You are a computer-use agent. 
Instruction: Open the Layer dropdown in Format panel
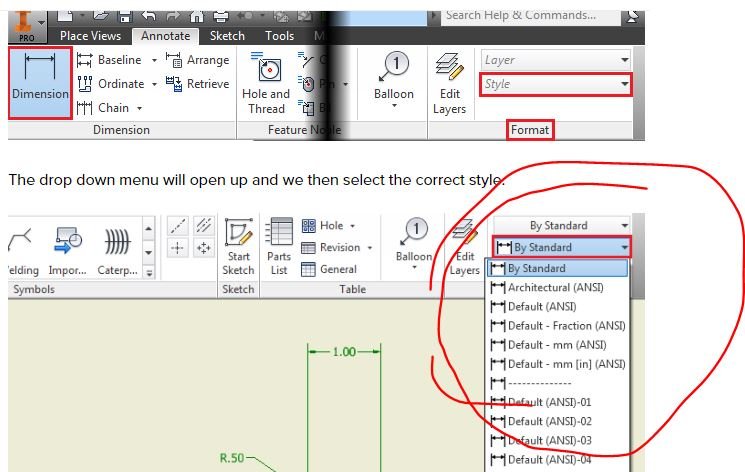(x=555, y=60)
